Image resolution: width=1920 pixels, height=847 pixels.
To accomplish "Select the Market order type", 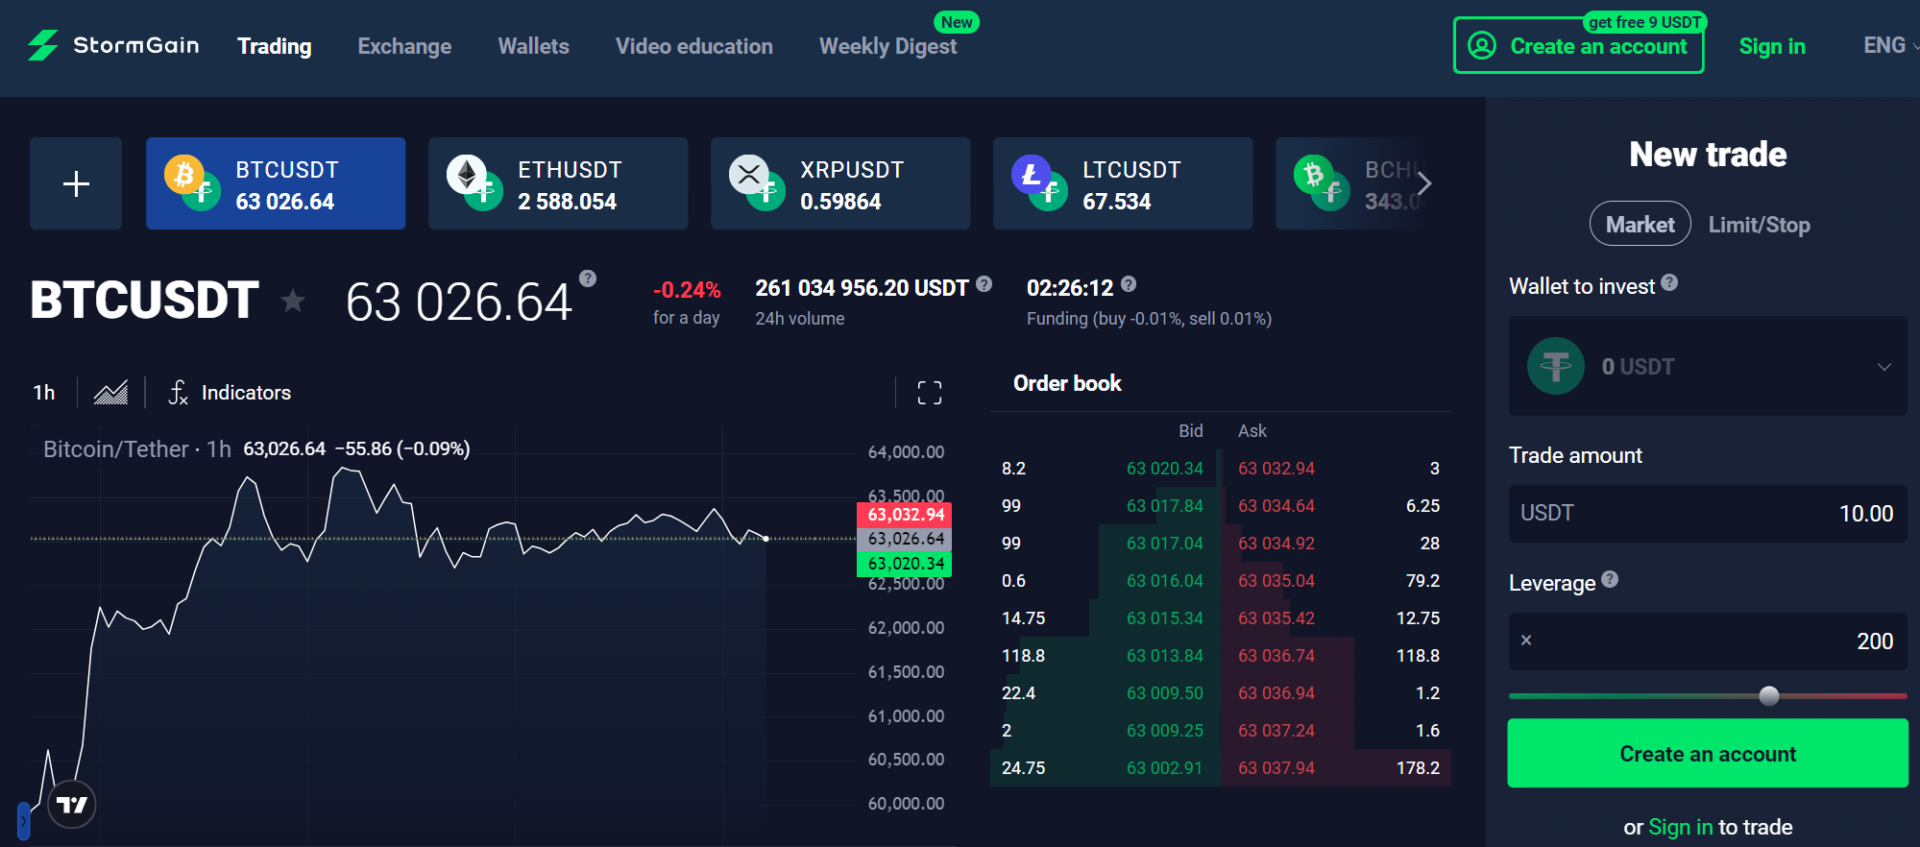I will (x=1640, y=224).
